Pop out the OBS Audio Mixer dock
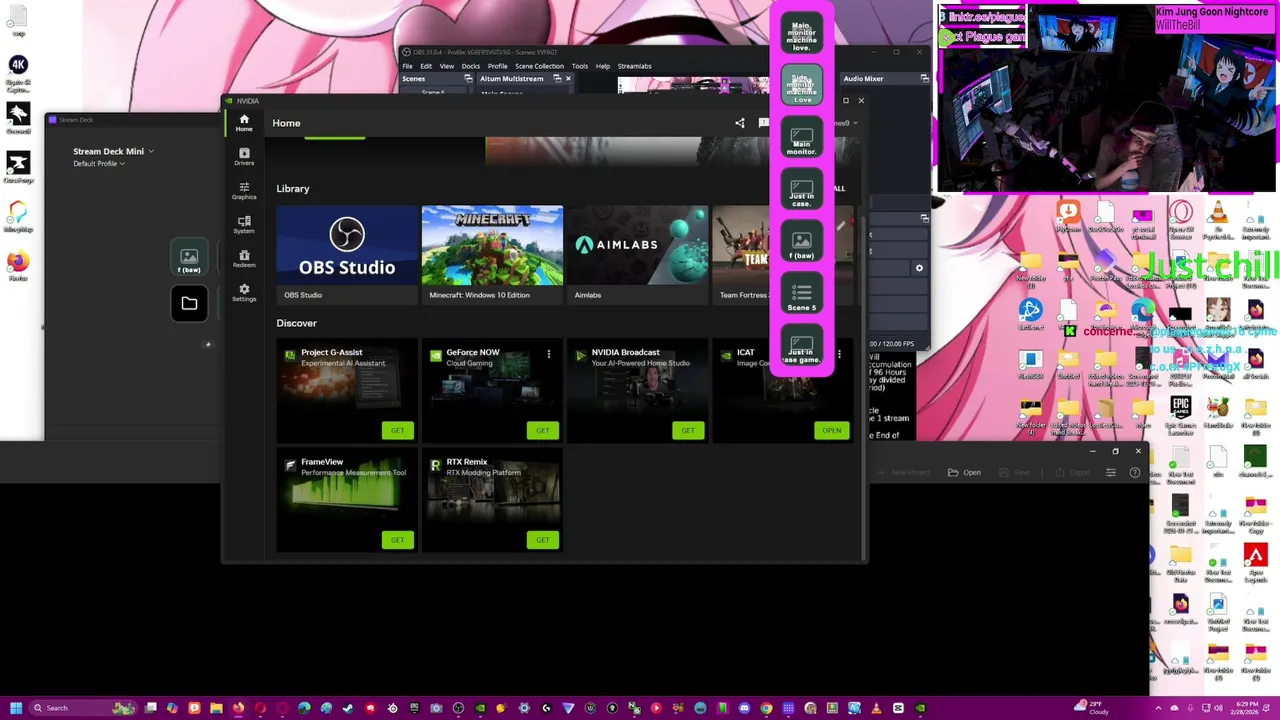Image resolution: width=1280 pixels, height=720 pixels. [x=924, y=79]
